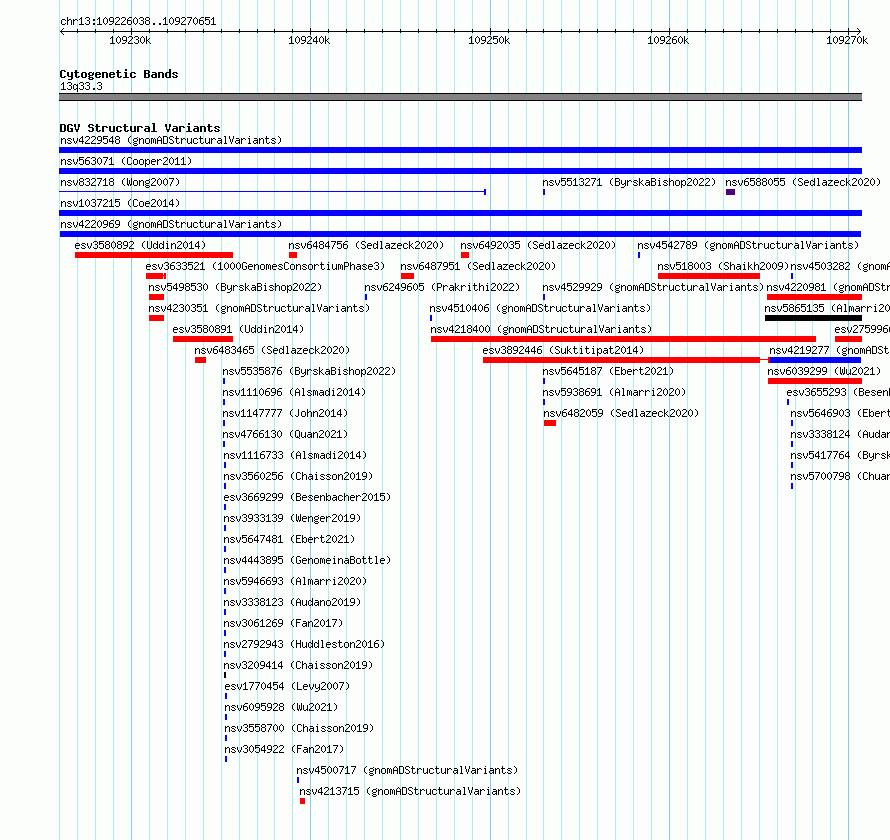Click the DGV Structural Variants track title

140,128
